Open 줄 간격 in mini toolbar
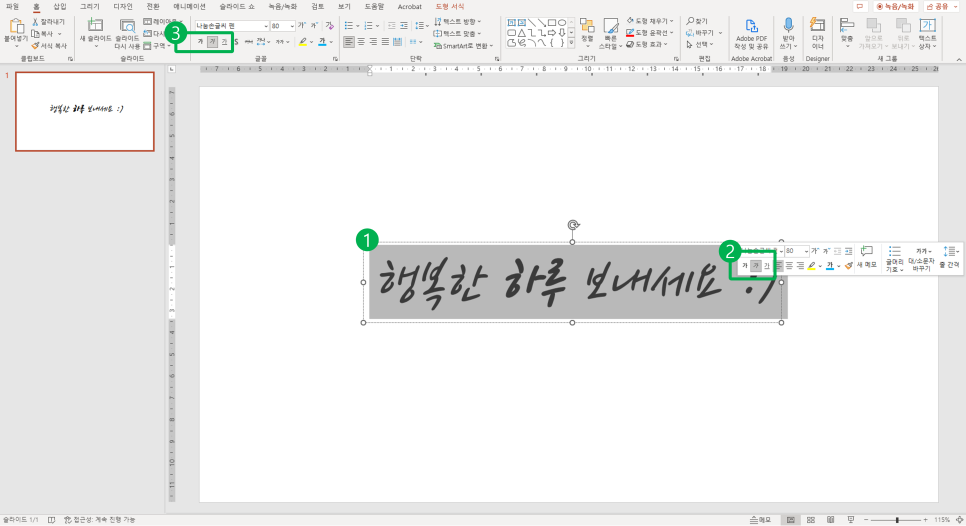Viewport: 966px width, 526px height. (949, 257)
